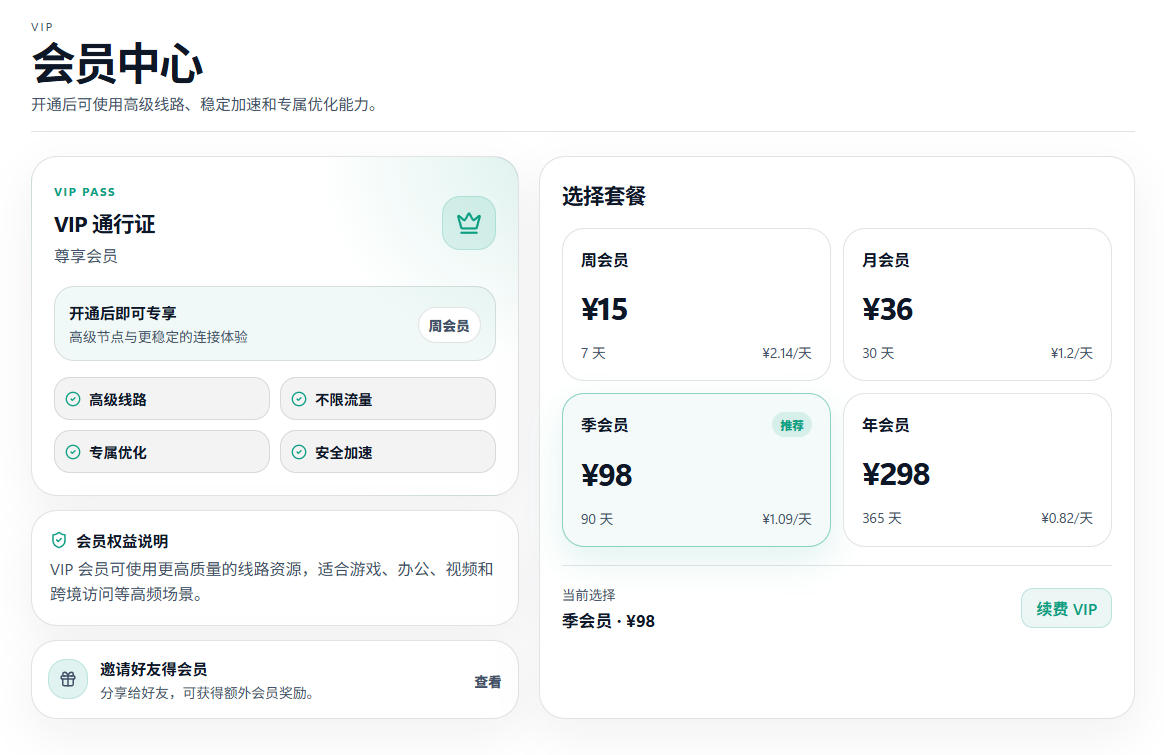Click the checkmark icon beside 安全加速
Image resolution: width=1164 pixels, height=755 pixels.
pos(299,452)
